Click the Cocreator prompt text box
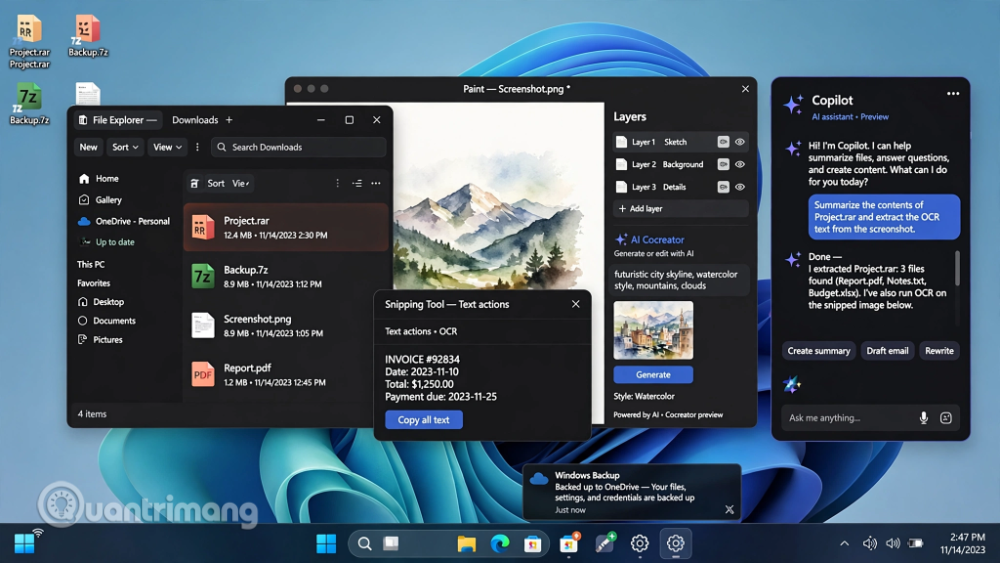This screenshot has width=1000, height=563. (680, 280)
